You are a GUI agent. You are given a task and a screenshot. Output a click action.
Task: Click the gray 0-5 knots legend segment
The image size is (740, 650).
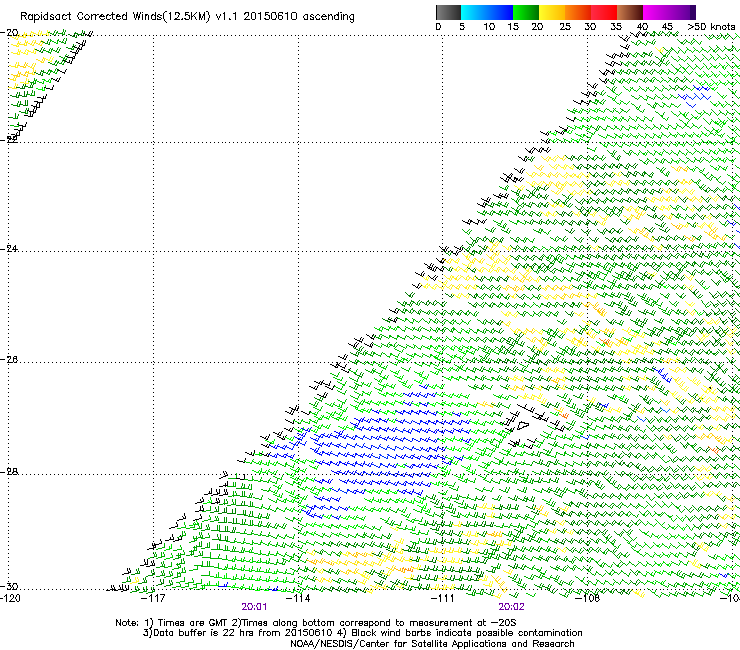click(448, 12)
